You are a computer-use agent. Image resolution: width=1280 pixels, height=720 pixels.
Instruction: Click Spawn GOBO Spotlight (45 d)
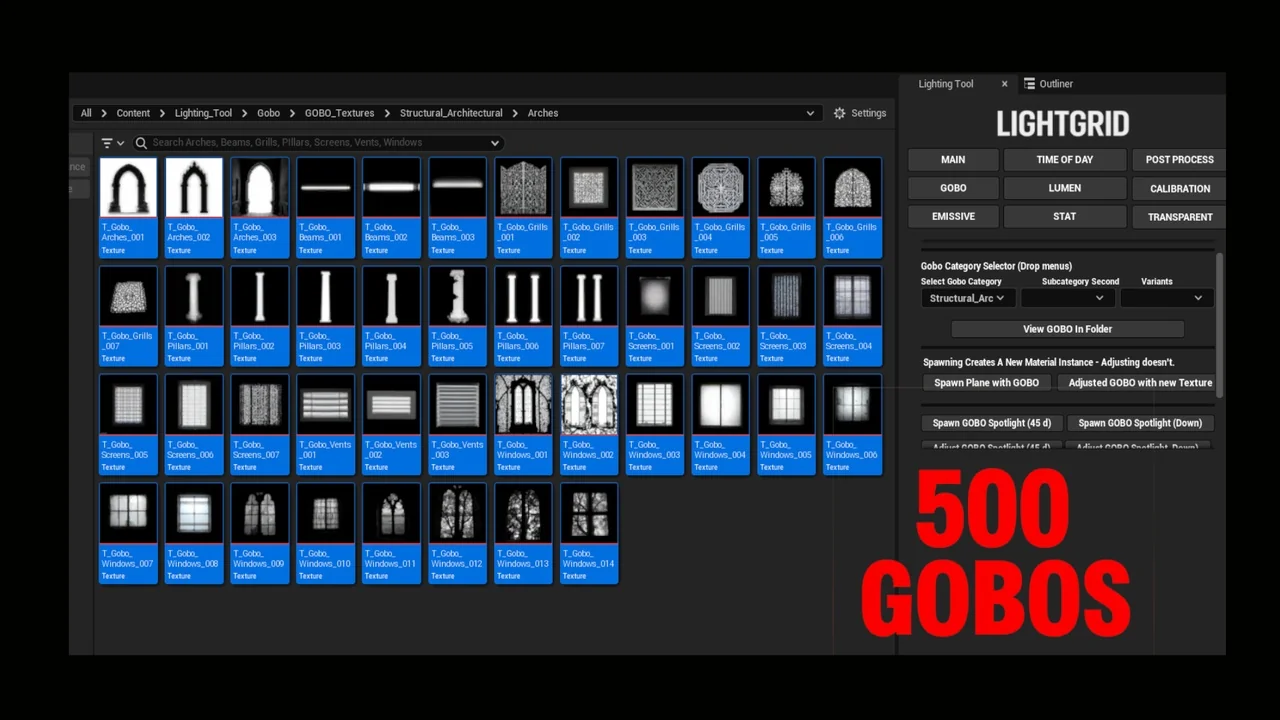[991, 422]
